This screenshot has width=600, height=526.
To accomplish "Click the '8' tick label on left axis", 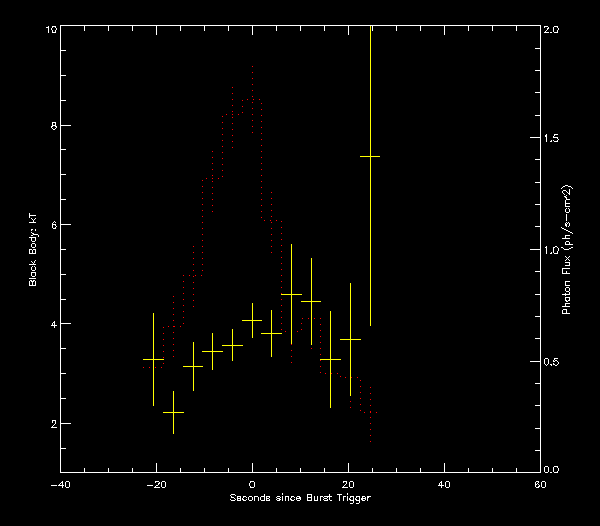I will pos(52,126).
